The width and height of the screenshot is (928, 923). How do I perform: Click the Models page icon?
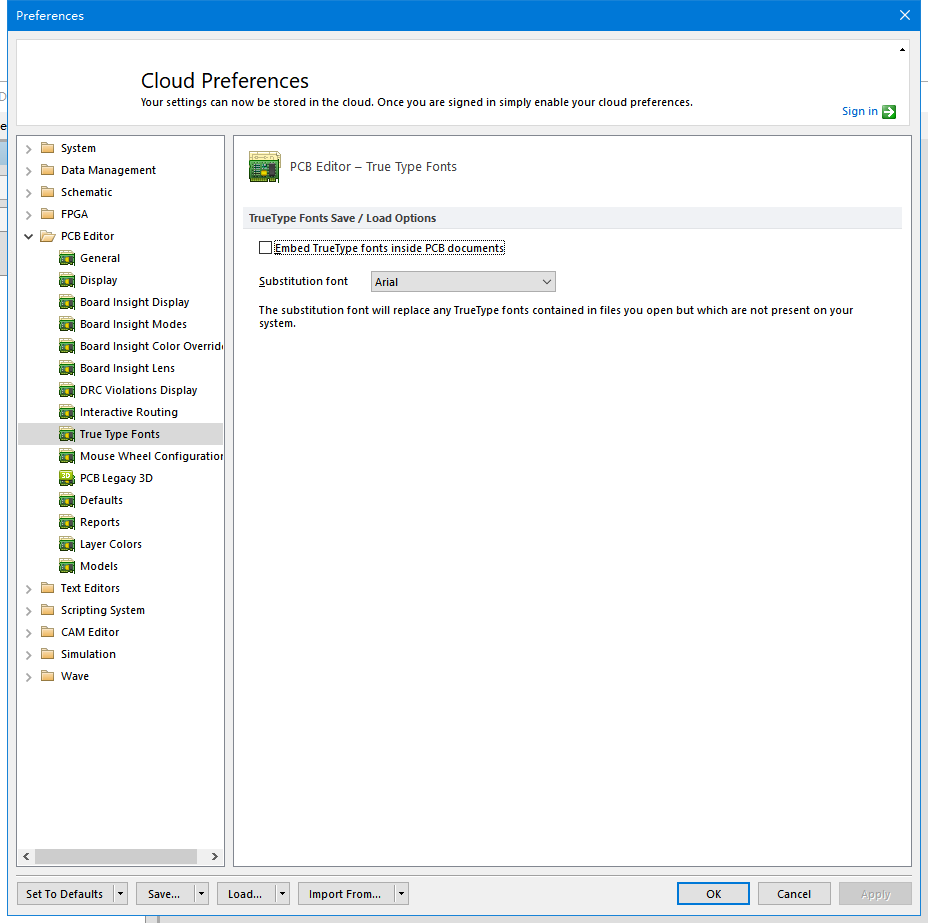tap(67, 566)
